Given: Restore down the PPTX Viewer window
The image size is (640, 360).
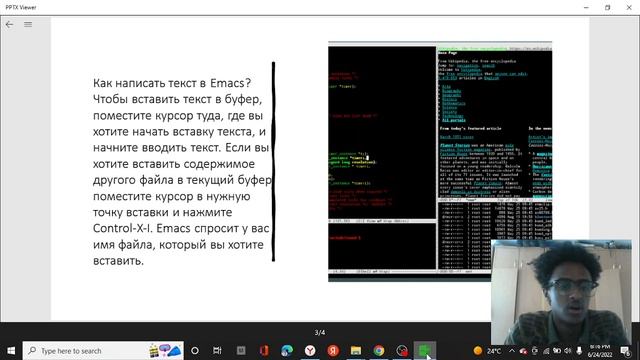Looking at the screenshot, I should click(607, 7).
